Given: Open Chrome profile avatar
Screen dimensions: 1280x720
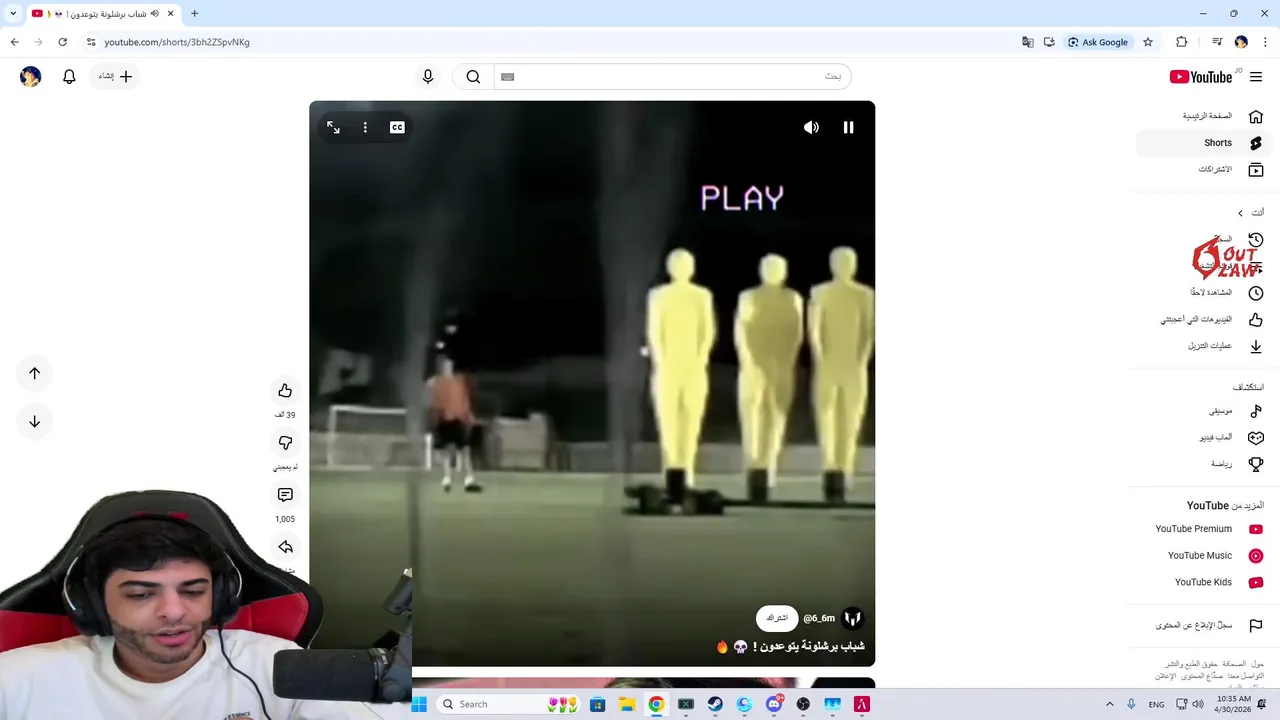Looking at the screenshot, I should click(1241, 42).
